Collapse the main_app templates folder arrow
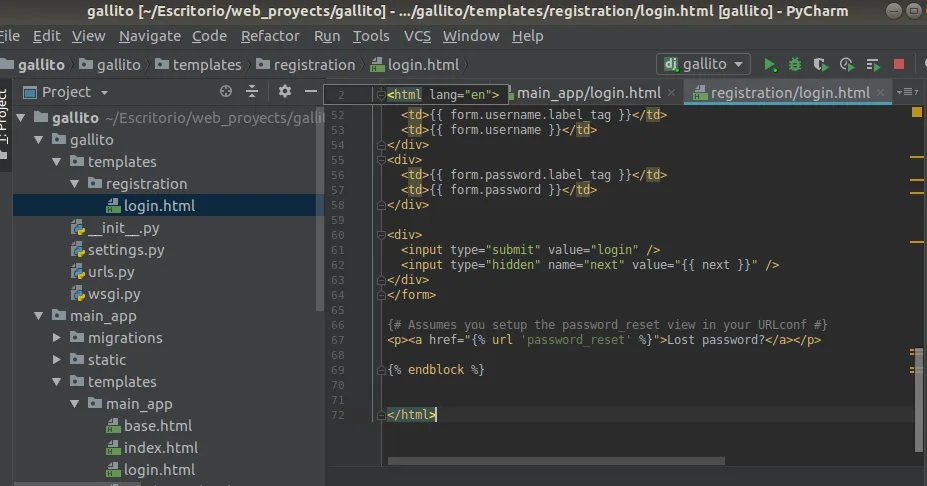 pyautogui.click(x=57, y=382)
